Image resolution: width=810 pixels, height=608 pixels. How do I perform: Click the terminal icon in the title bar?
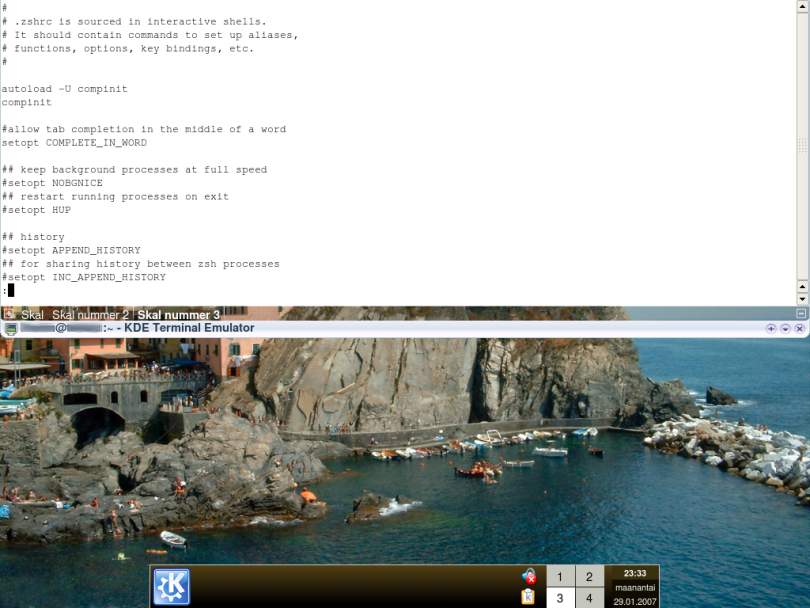pyautogui.click(x=10, y=328)
